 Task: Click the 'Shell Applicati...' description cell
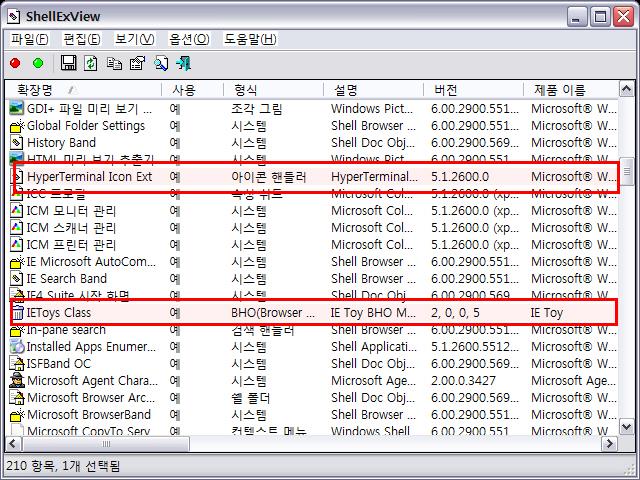[x=374, y=347]
